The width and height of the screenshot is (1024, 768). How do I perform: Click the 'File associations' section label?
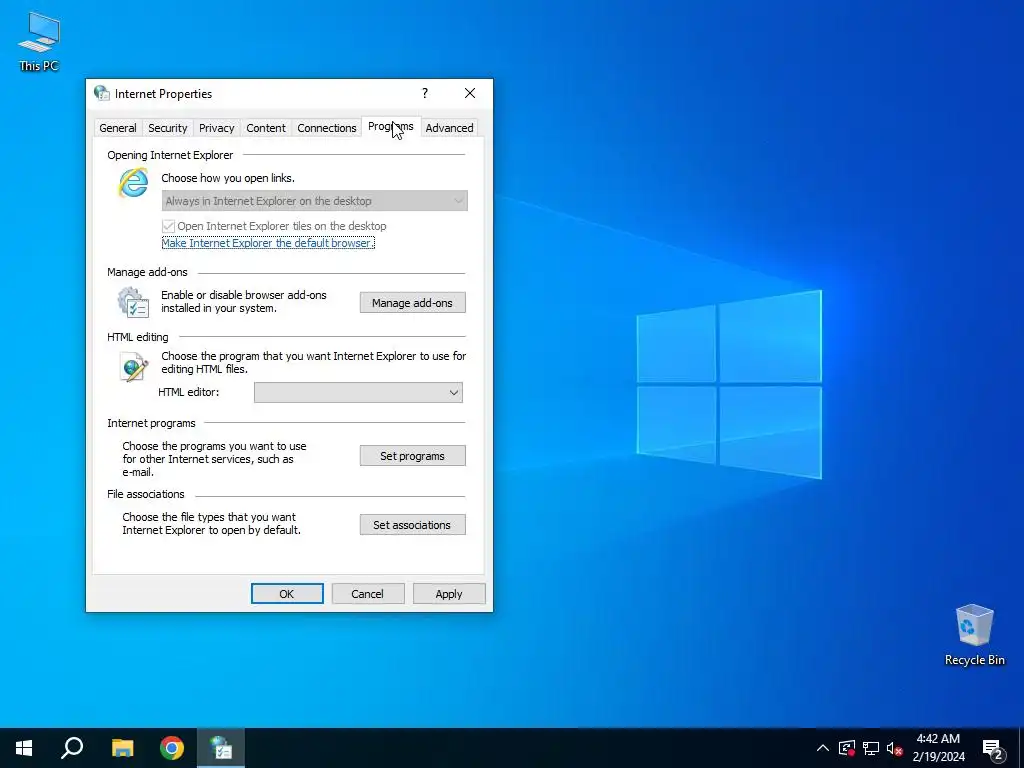point(146,494)
